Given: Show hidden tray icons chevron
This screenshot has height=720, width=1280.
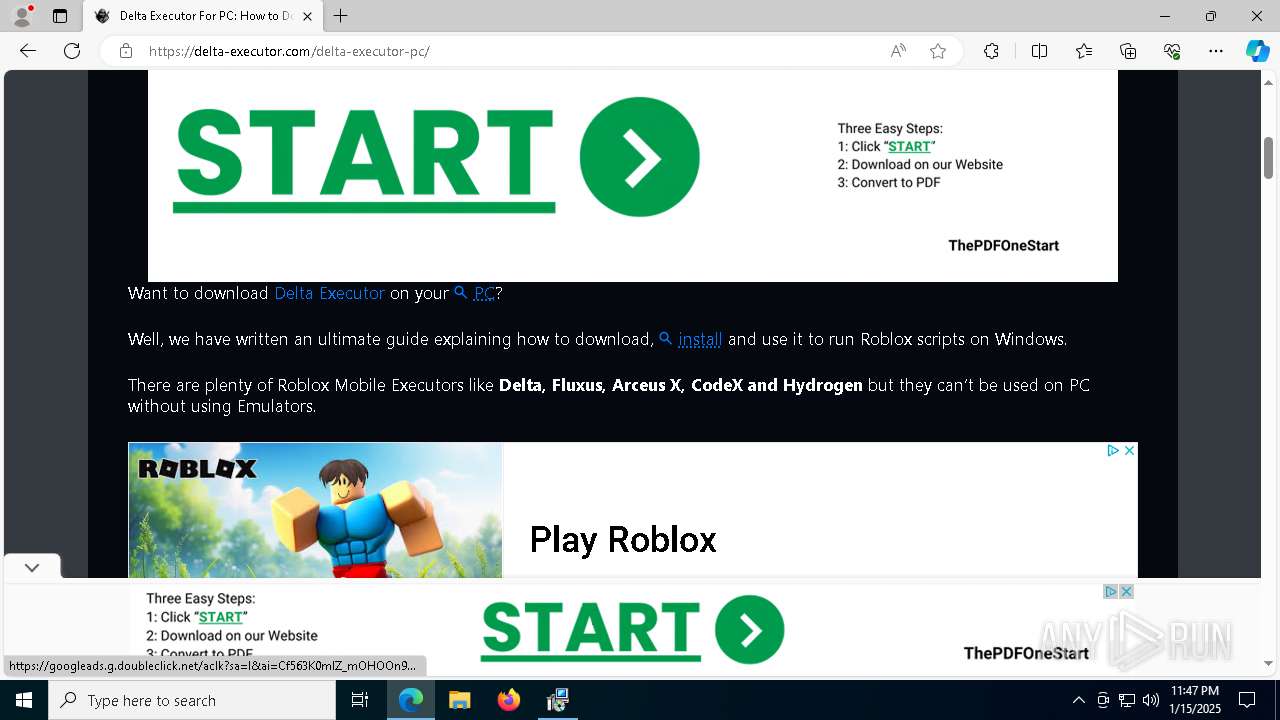Looking at the screenshot, I should pos(1078,700).
